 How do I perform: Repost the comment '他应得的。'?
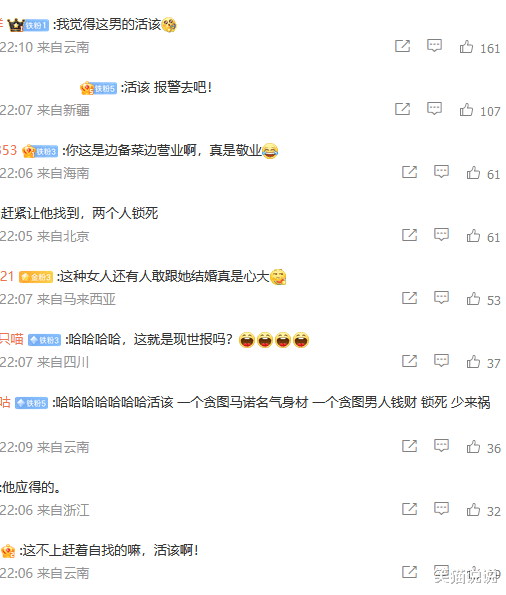pos(409,509)
